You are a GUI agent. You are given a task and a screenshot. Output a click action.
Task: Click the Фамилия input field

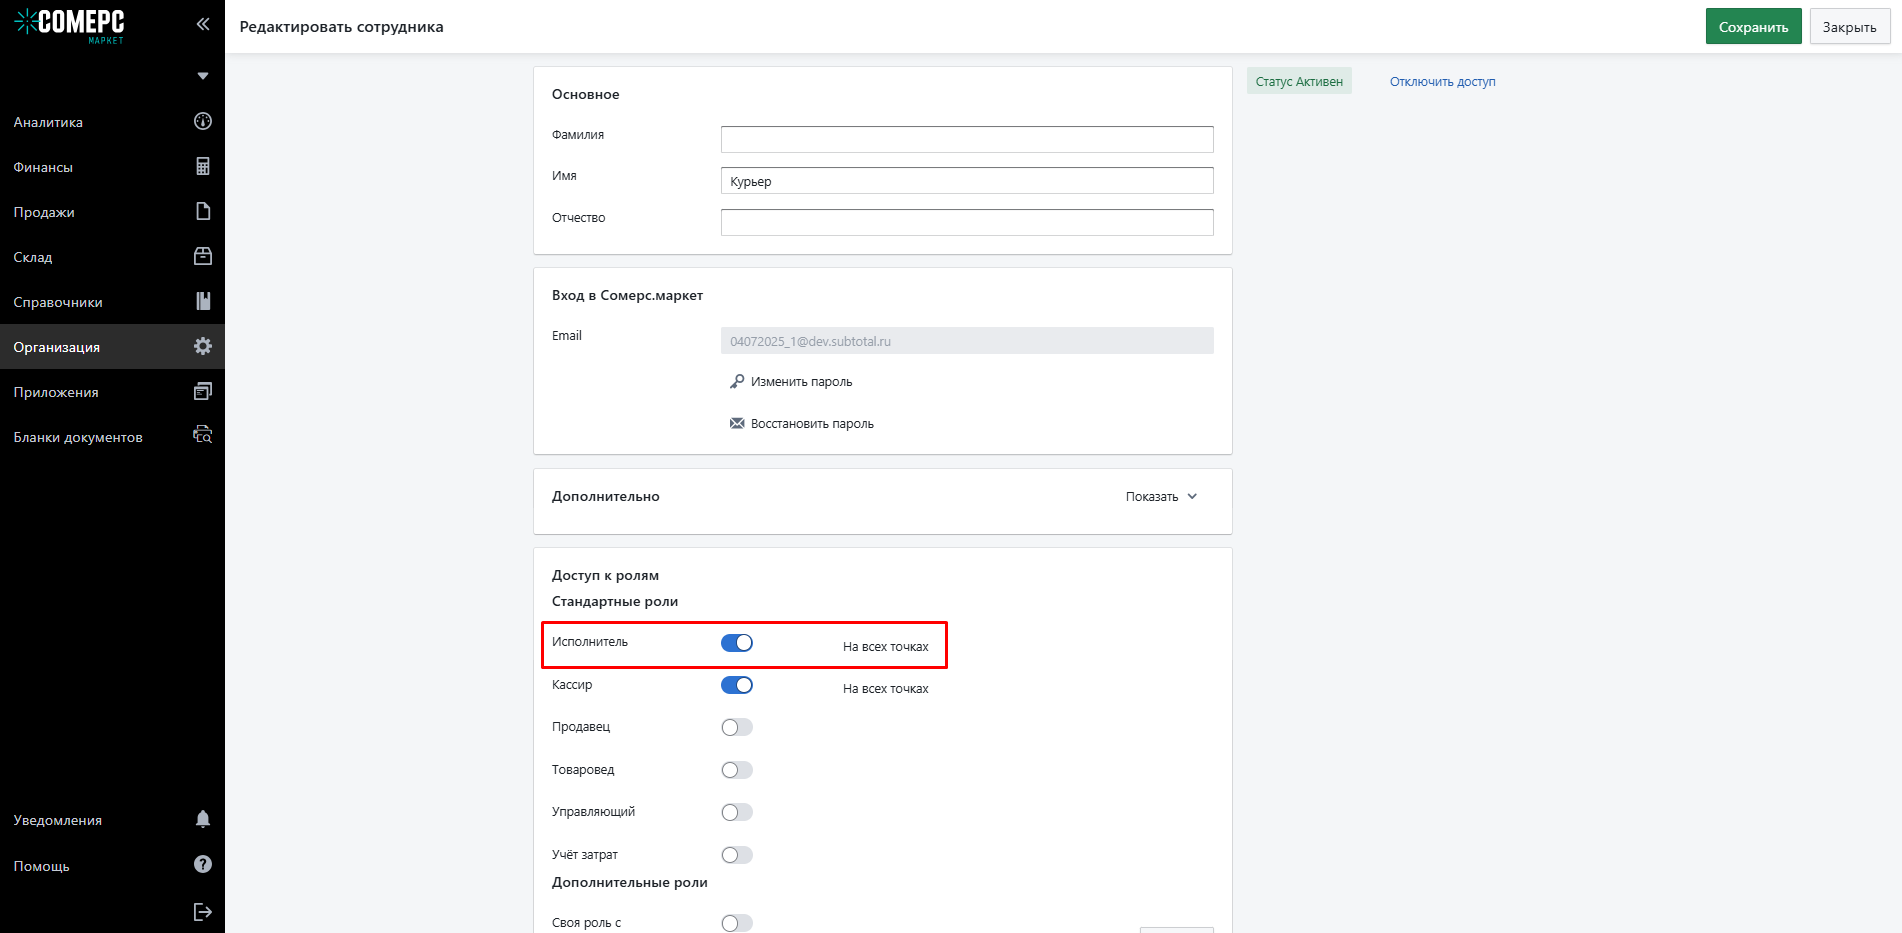click(x=967, y=139)
